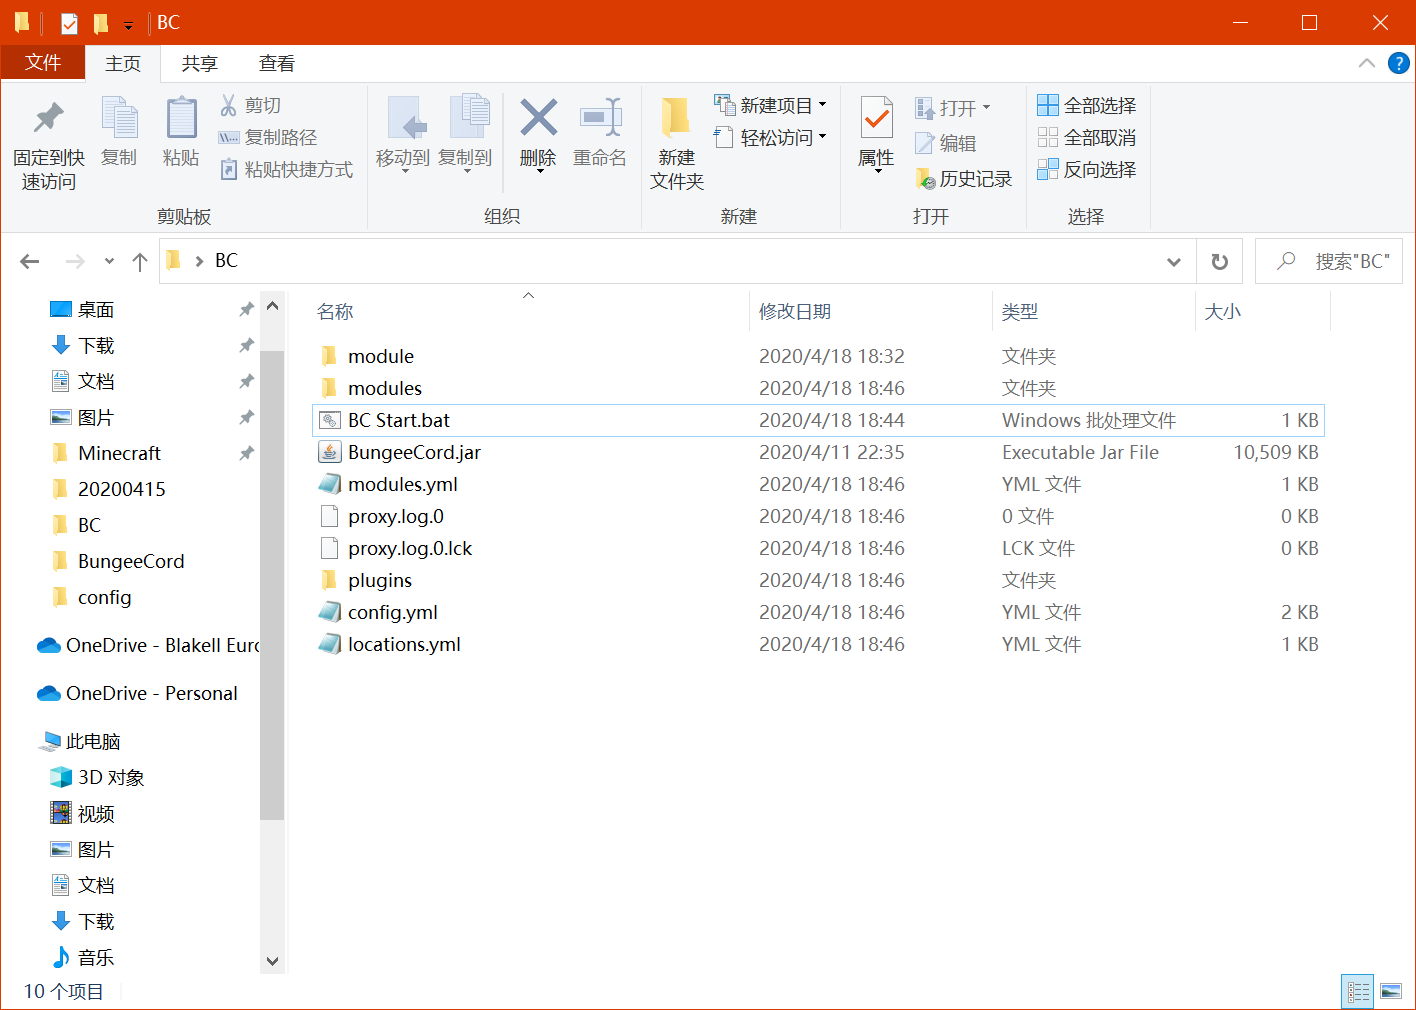Click the quick access New Folder icon
Screen dimensions: 1416x1010
[100, 22]
